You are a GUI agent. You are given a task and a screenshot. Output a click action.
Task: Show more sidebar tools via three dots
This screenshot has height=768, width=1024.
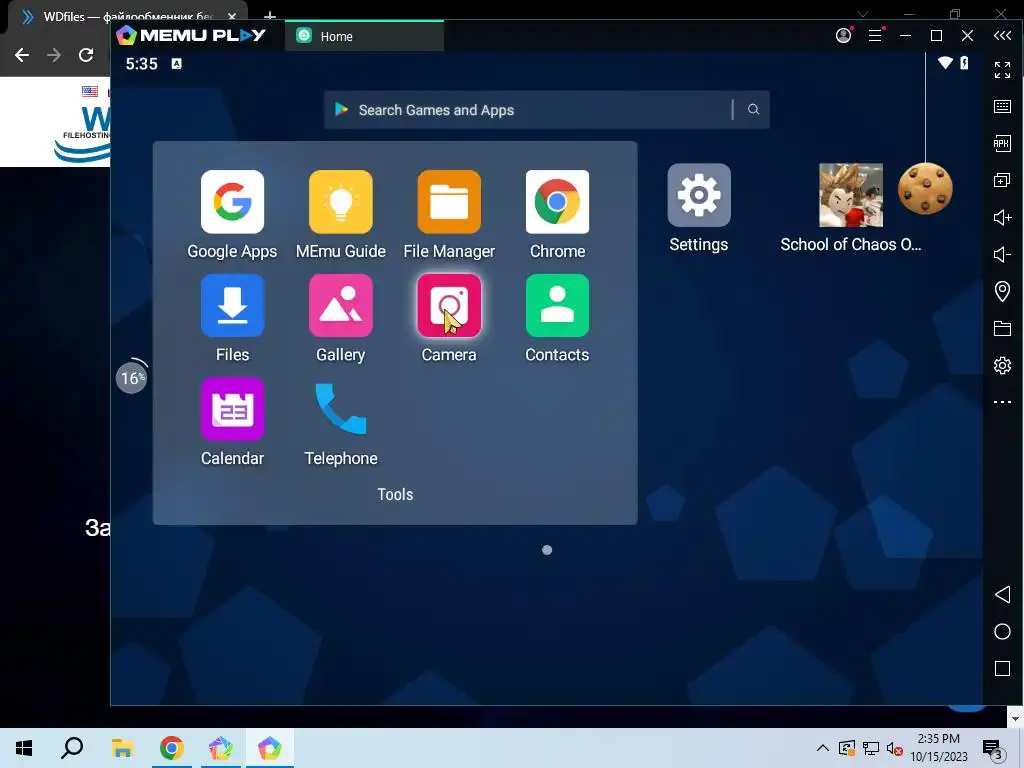click(1002, 402)
